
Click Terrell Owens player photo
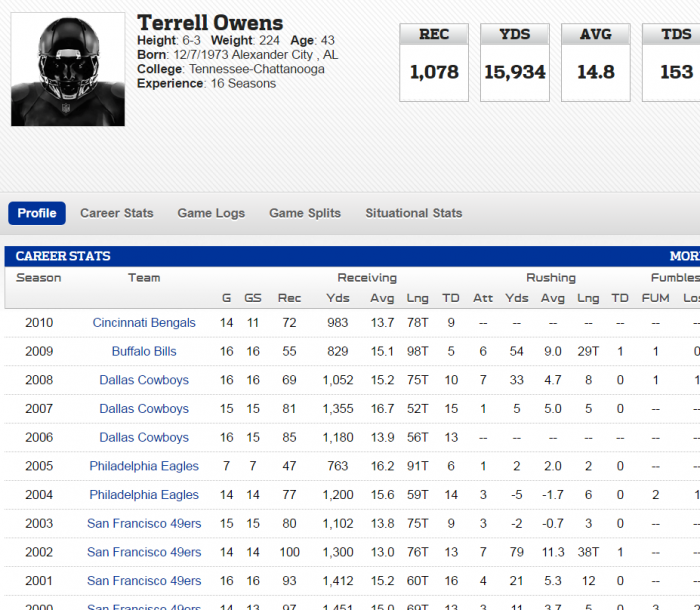(x=68, y=69)
